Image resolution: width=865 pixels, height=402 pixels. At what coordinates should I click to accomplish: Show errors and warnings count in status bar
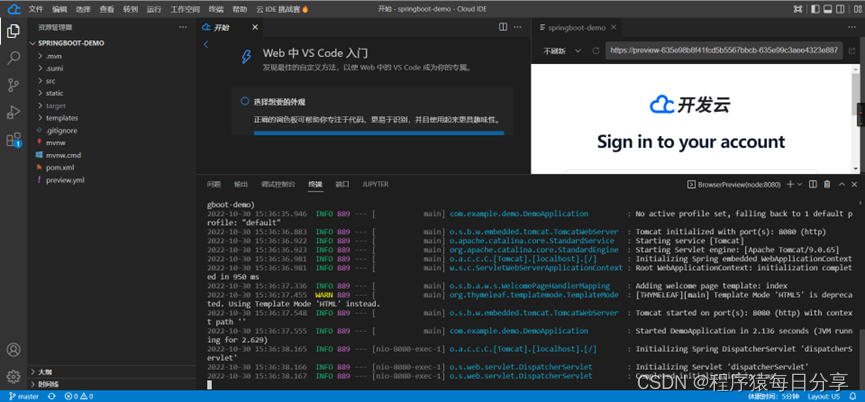click(x=78, y=396)
